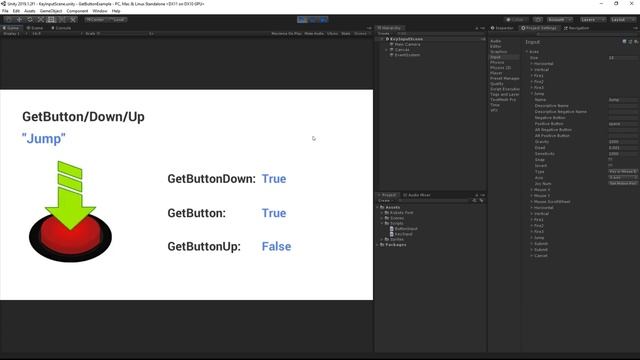This screenshot has height=360, width=640.
Task: Click the Step frame button
Action: coord(323,20)
